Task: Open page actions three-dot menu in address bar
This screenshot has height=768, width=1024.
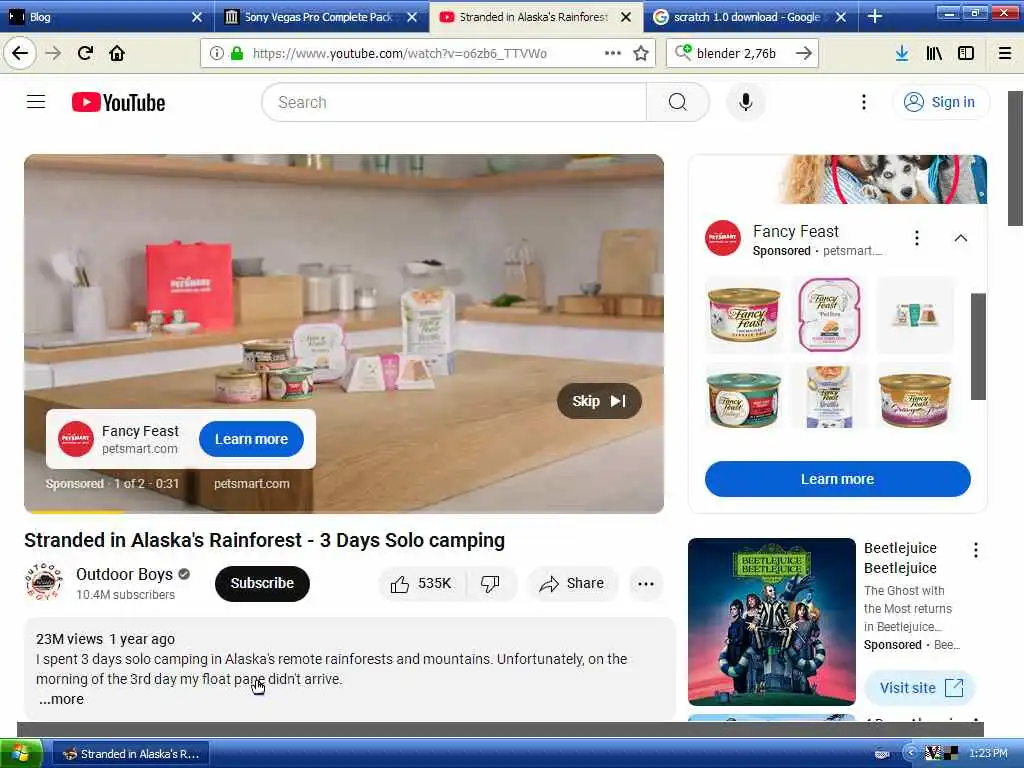Action: [613, 53]
